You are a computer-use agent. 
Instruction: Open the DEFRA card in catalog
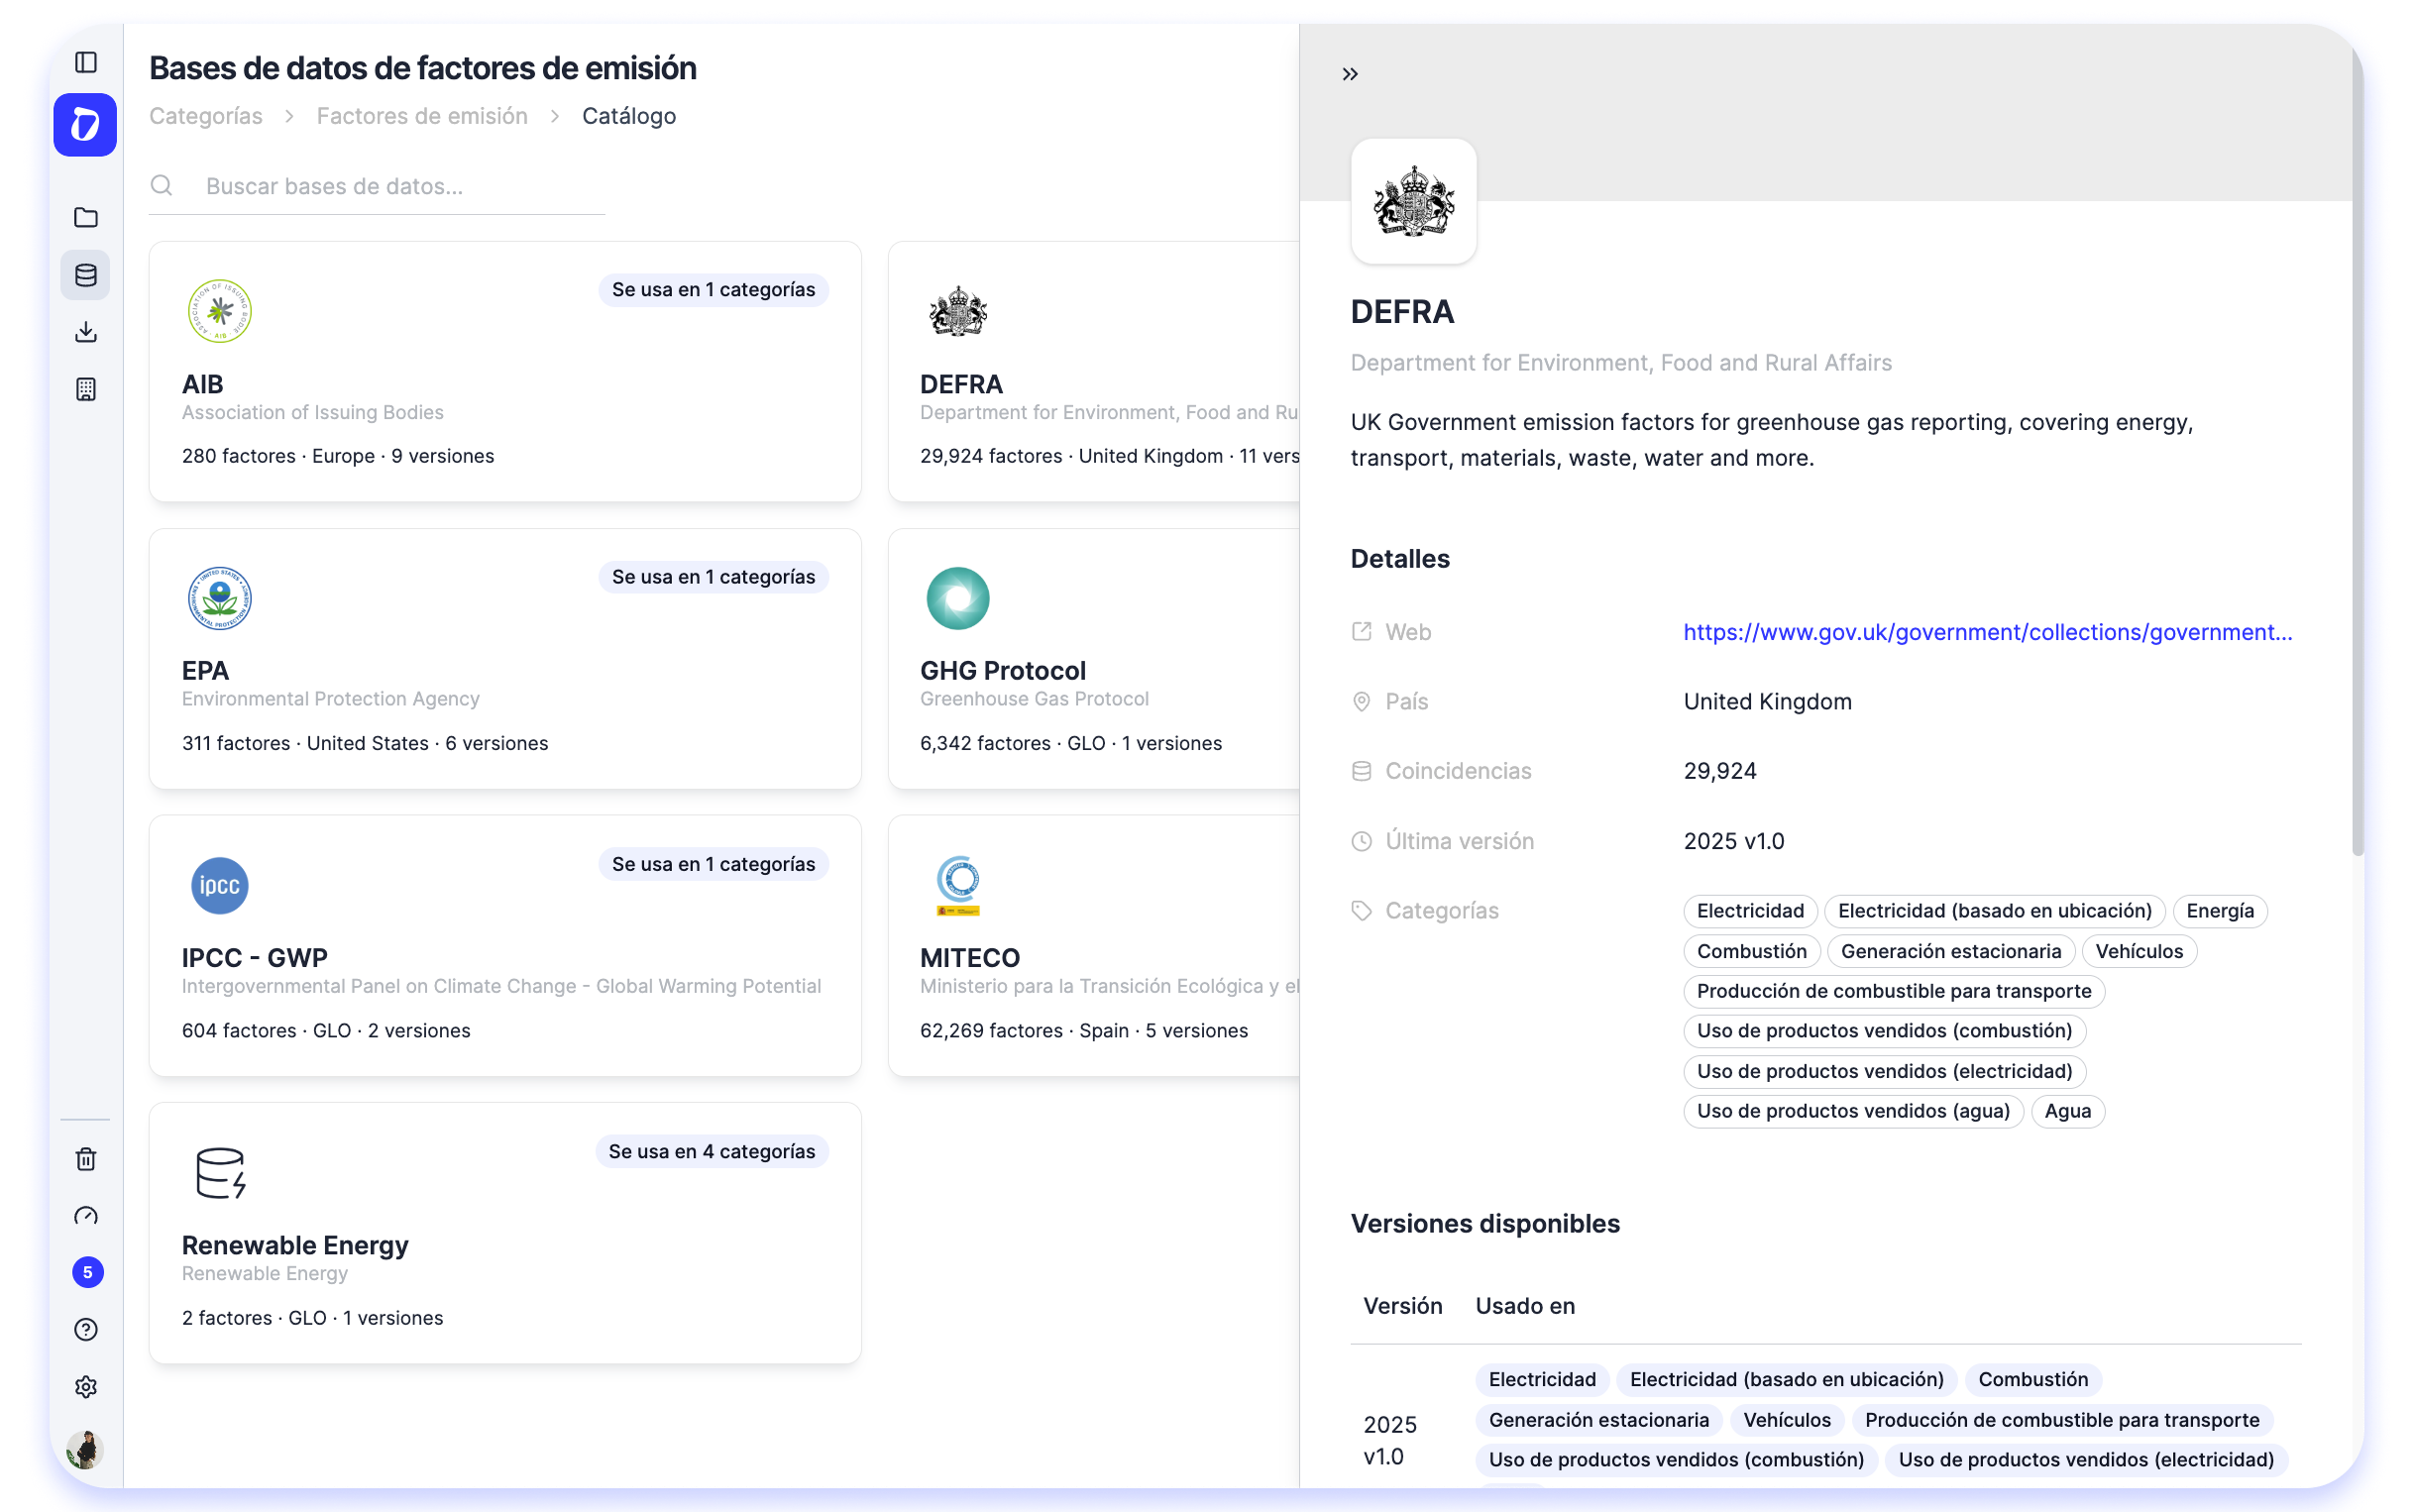tap(1094, 371)
